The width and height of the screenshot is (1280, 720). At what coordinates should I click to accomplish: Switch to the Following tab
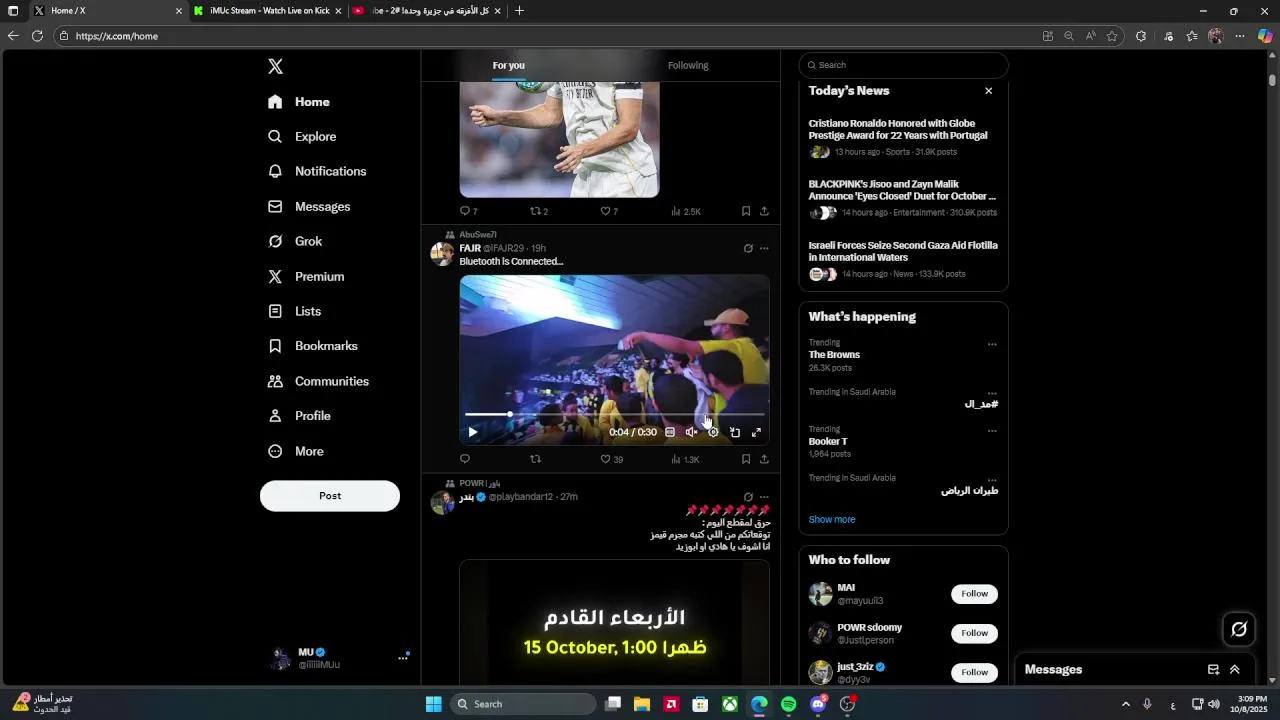688,66
